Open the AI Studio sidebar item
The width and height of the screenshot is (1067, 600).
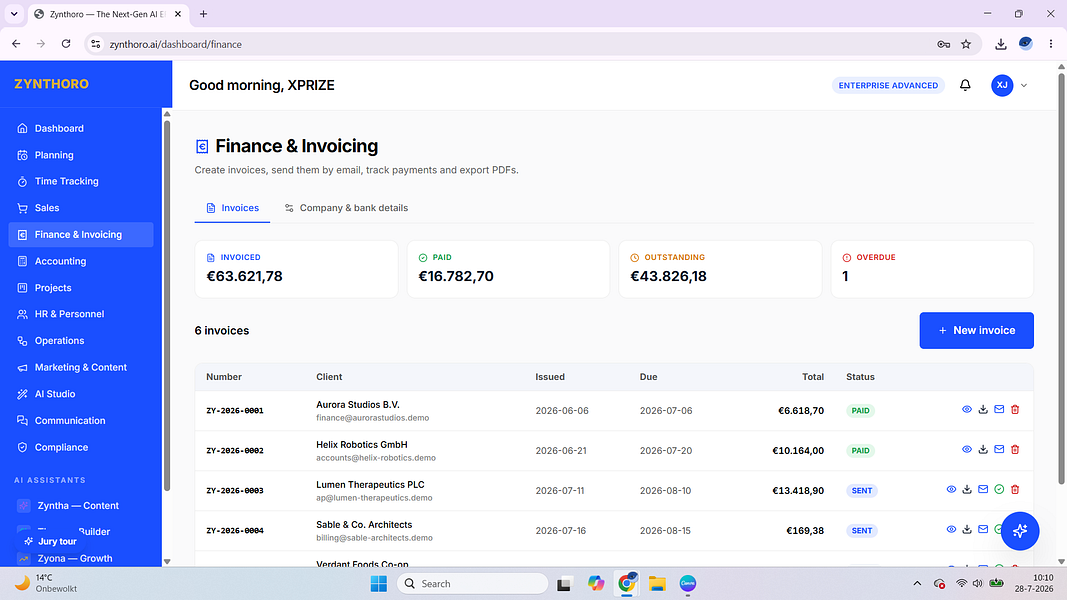[81, 394]
